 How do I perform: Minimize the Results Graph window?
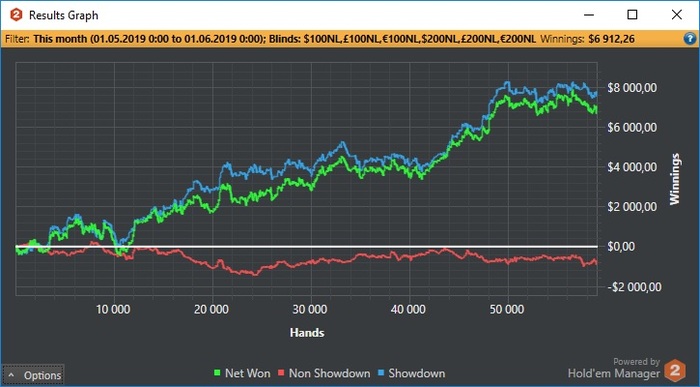click(x=589, y=15)
